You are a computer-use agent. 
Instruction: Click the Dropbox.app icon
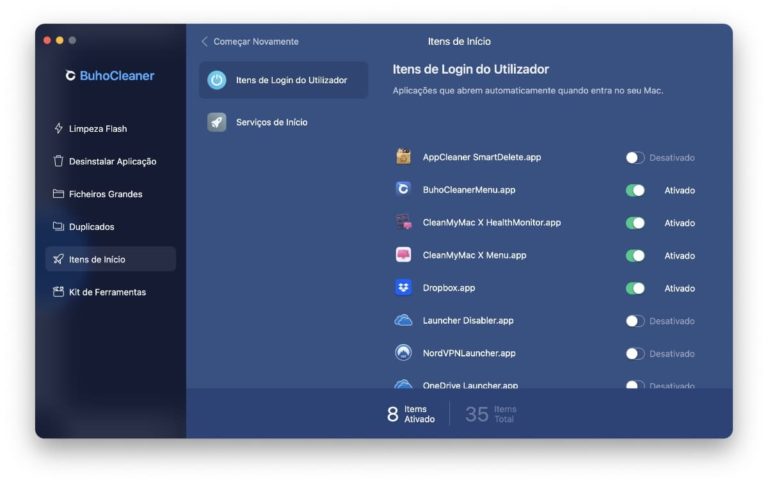(403, 288)
